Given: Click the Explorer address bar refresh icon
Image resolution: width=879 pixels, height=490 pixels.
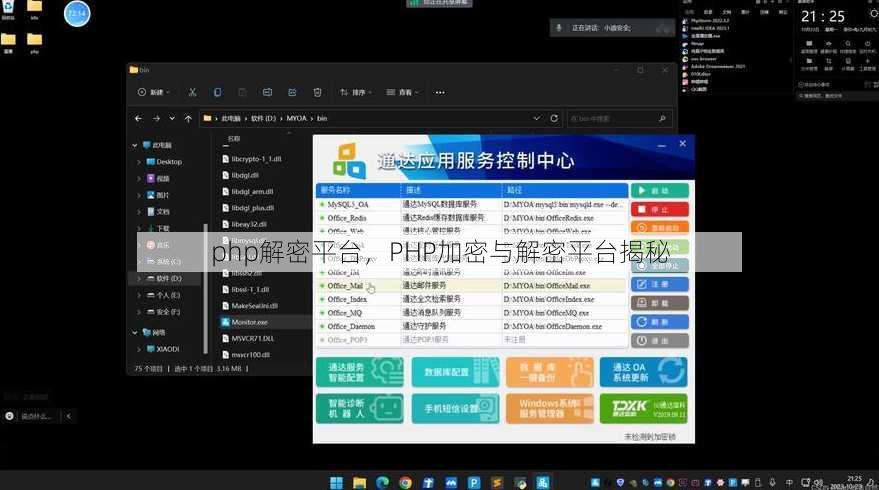Looking at the screenshot, I should pyautogui.click(x=554, y=119).
